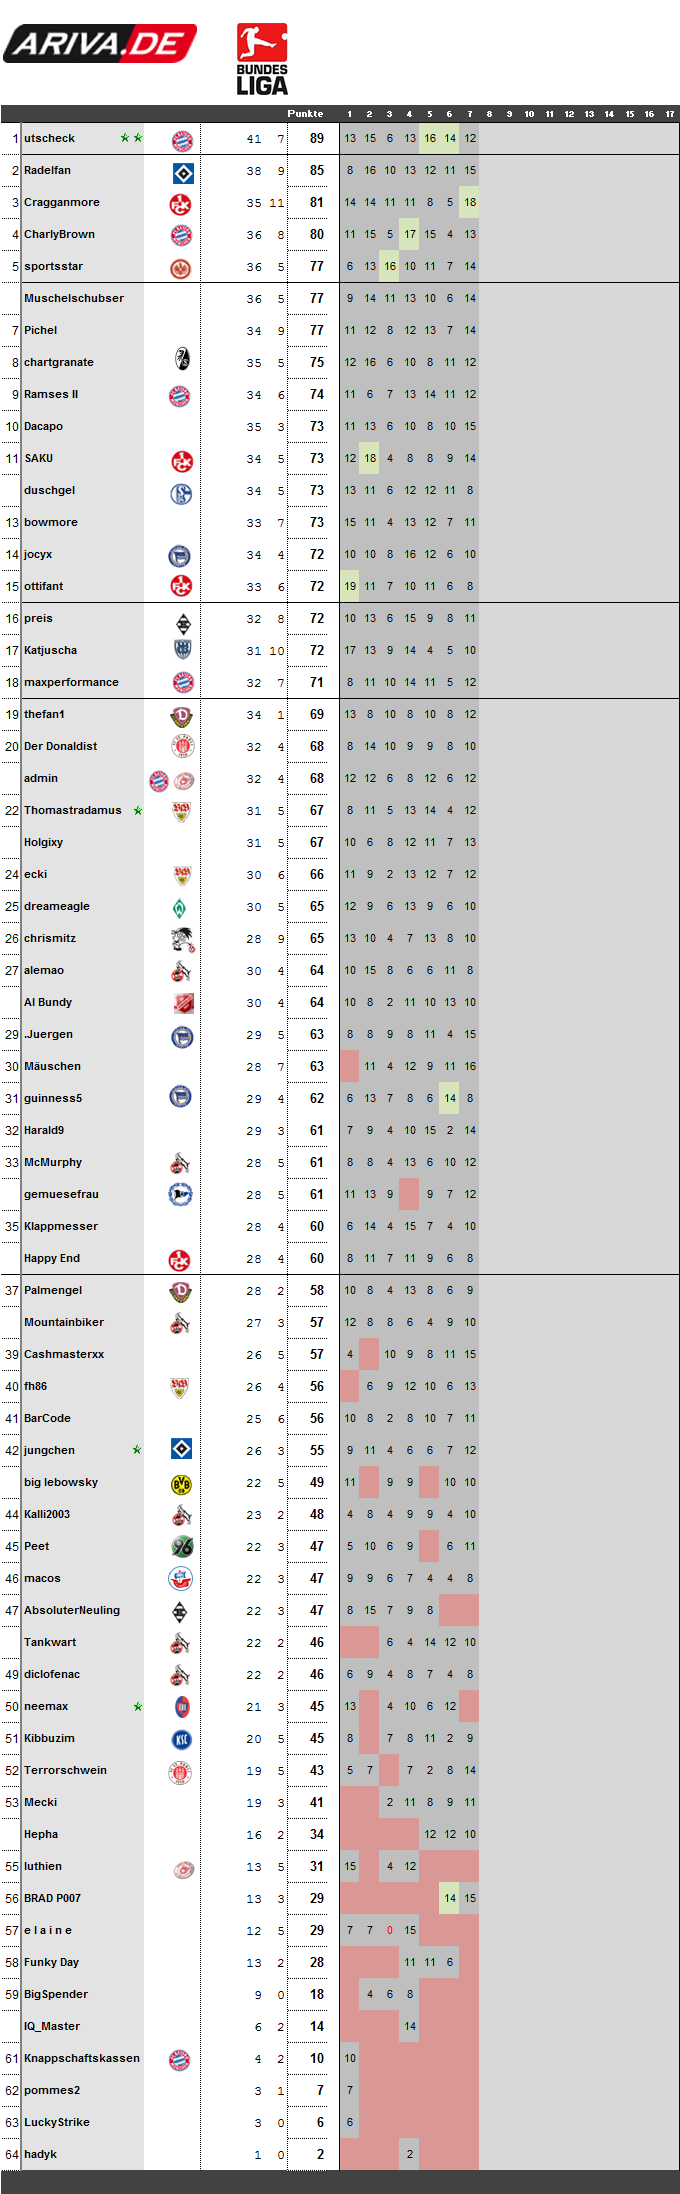Click total points 89 of utscheck
This screenshot has height=2194, width=680.
point(316,139)
